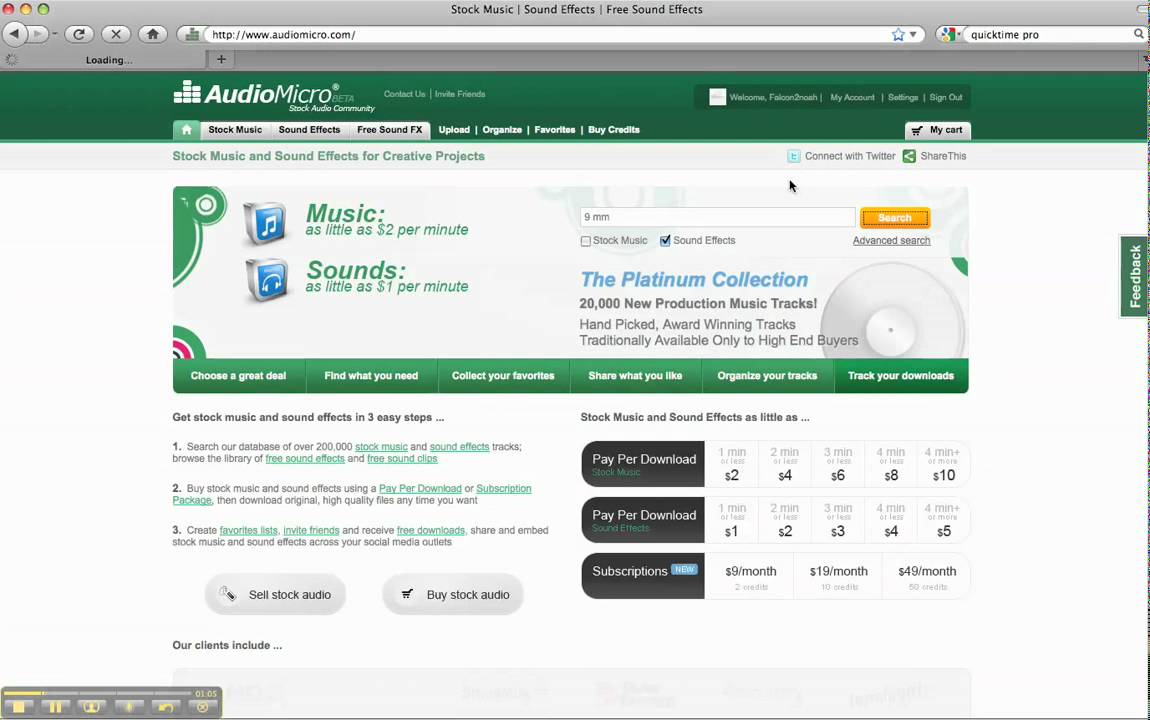Open the Sound Effects tab
The width and height of the screenshot is (1150, 720).
pyautogui.click(x=309, y=130)
